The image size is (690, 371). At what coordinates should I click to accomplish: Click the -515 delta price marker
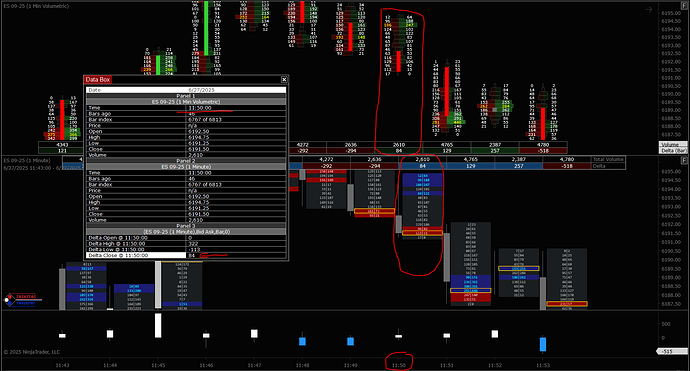672,351
